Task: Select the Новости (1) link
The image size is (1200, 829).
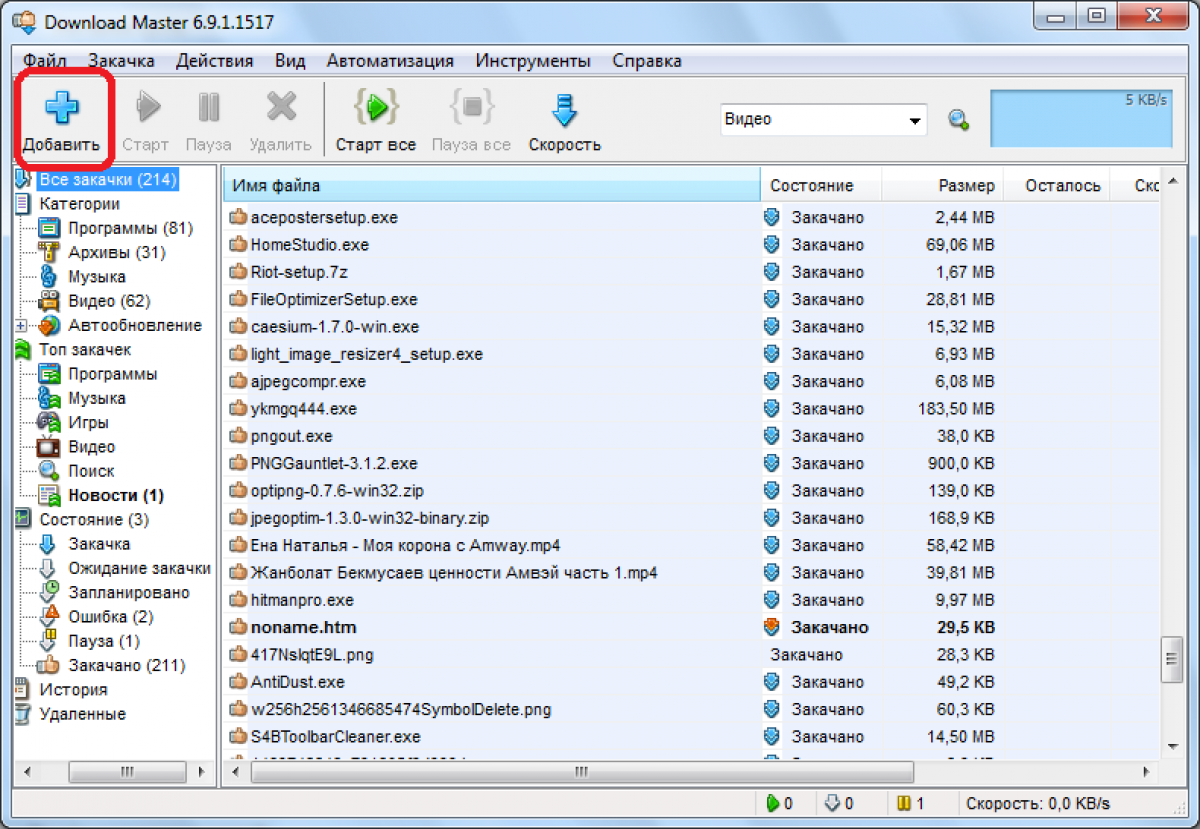Action: (x=115, y=495)
